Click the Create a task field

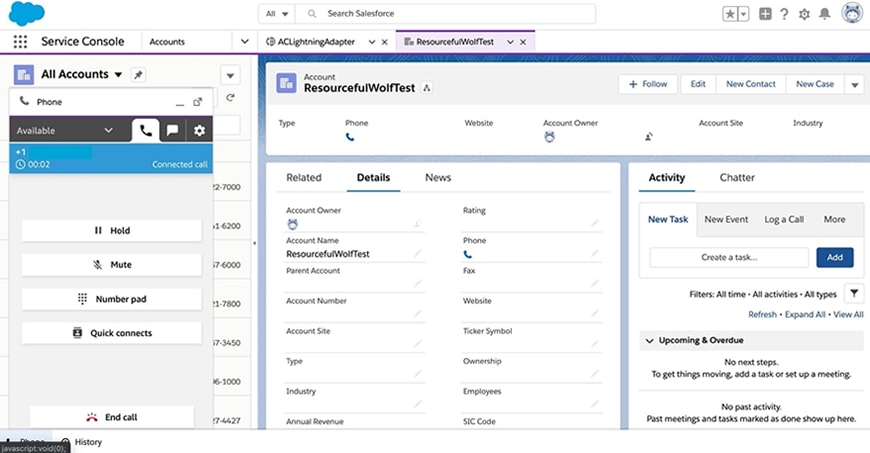tap(729, 257)
